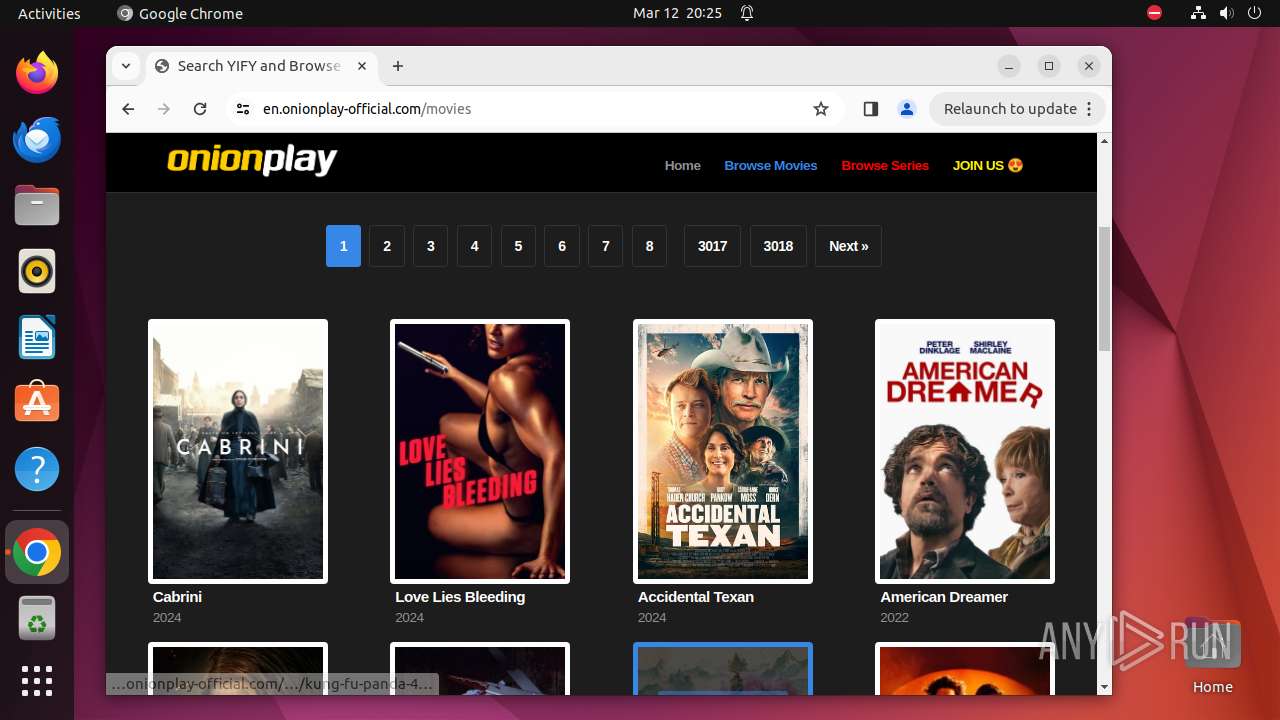Click the scroll down arrow of the page
The width and height of the screenshot is (1280, 720).
(1104, 687)
